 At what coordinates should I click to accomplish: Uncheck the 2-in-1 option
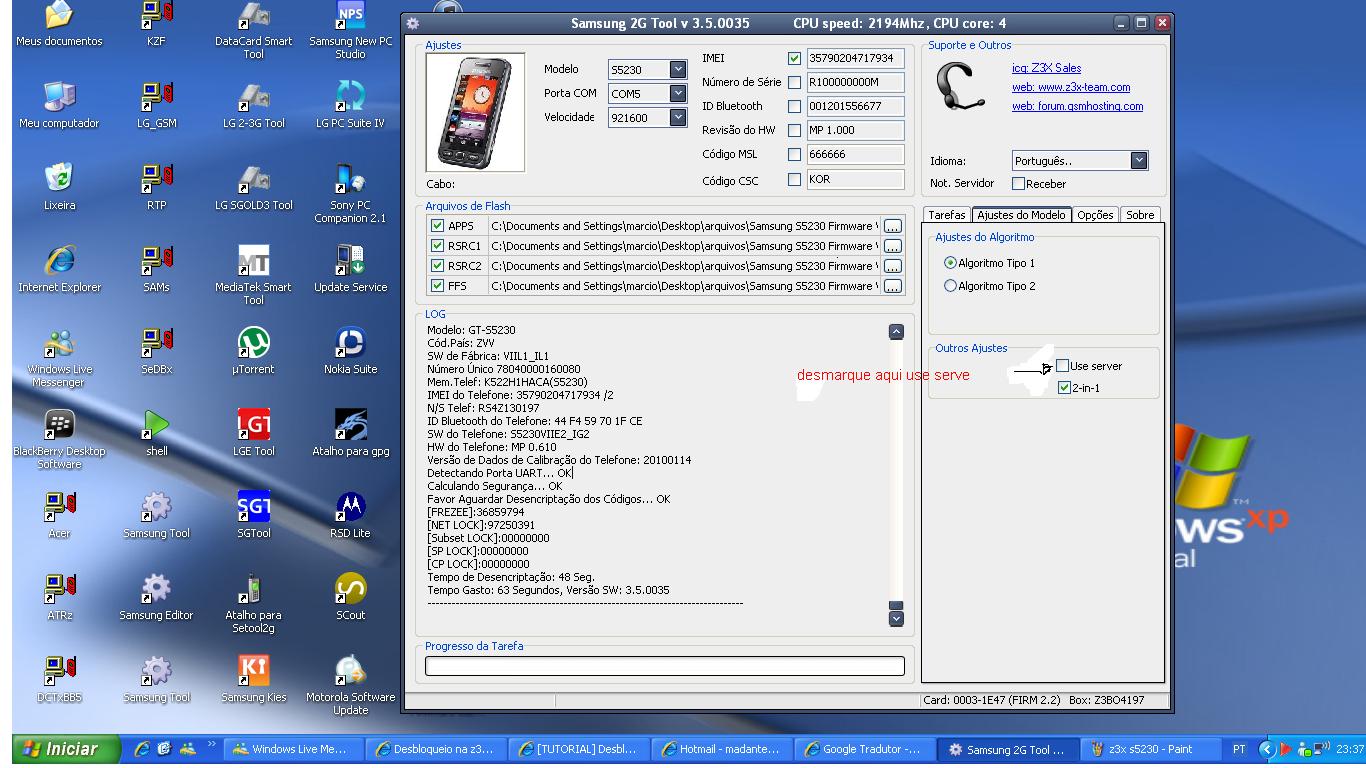click(1064, 388)
